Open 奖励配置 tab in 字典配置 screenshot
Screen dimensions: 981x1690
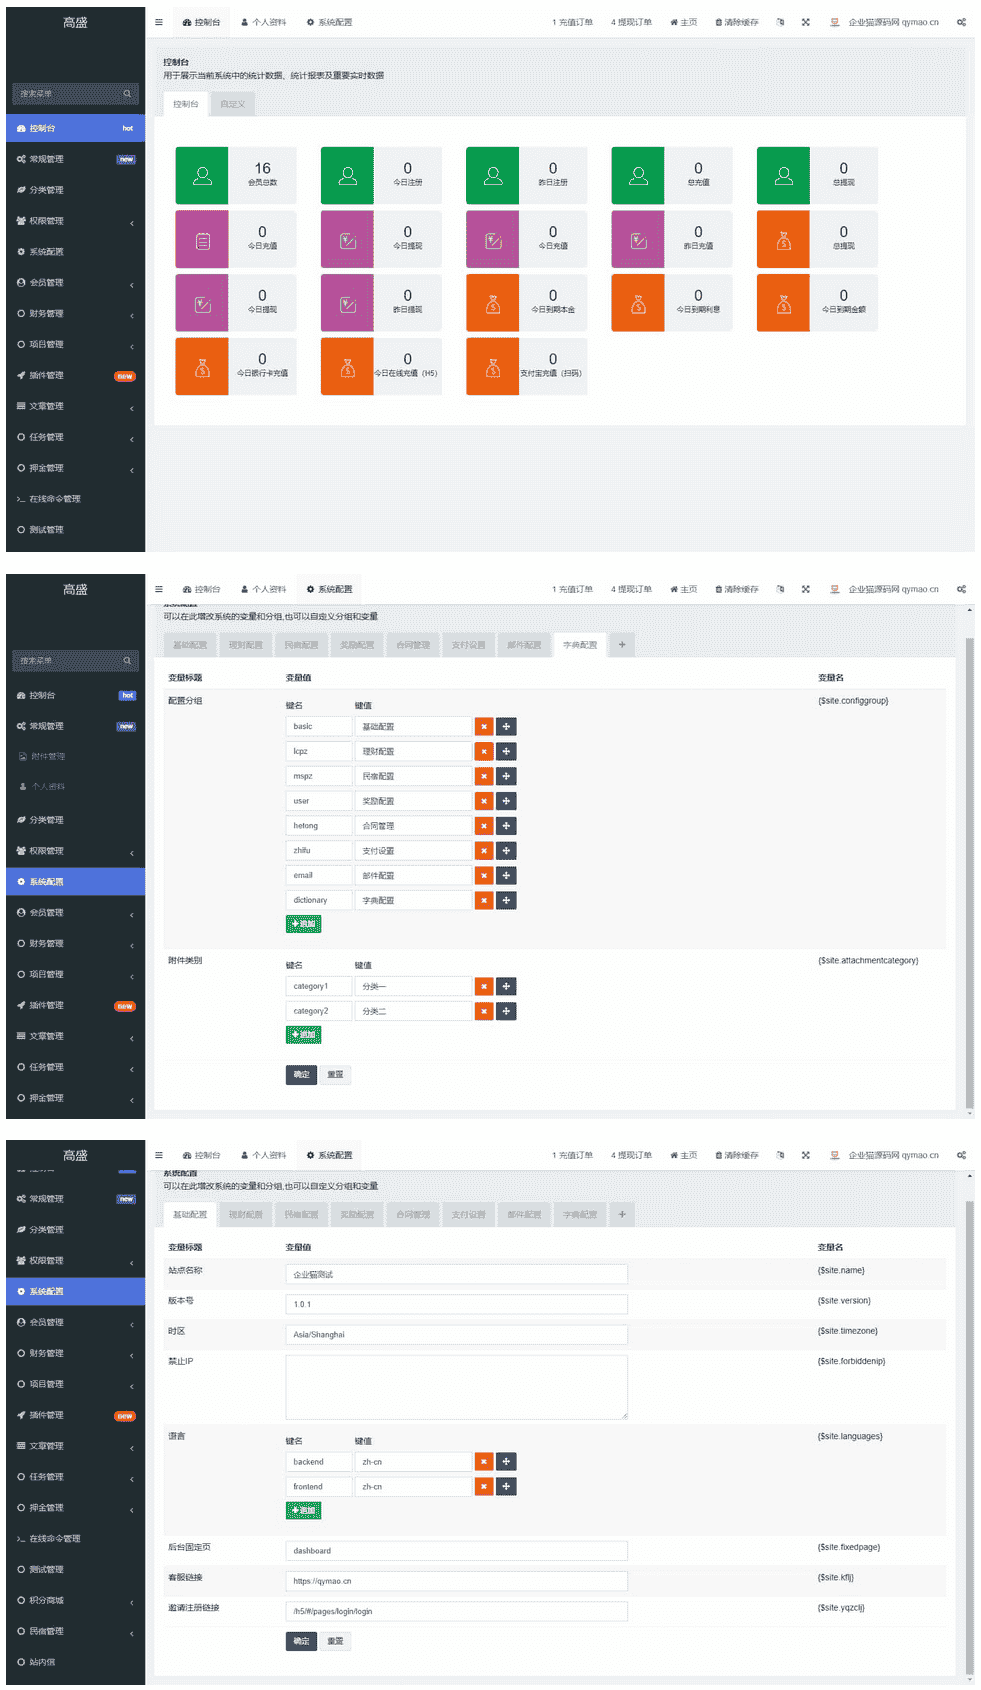pyautogui.click(x=357, y=645)
